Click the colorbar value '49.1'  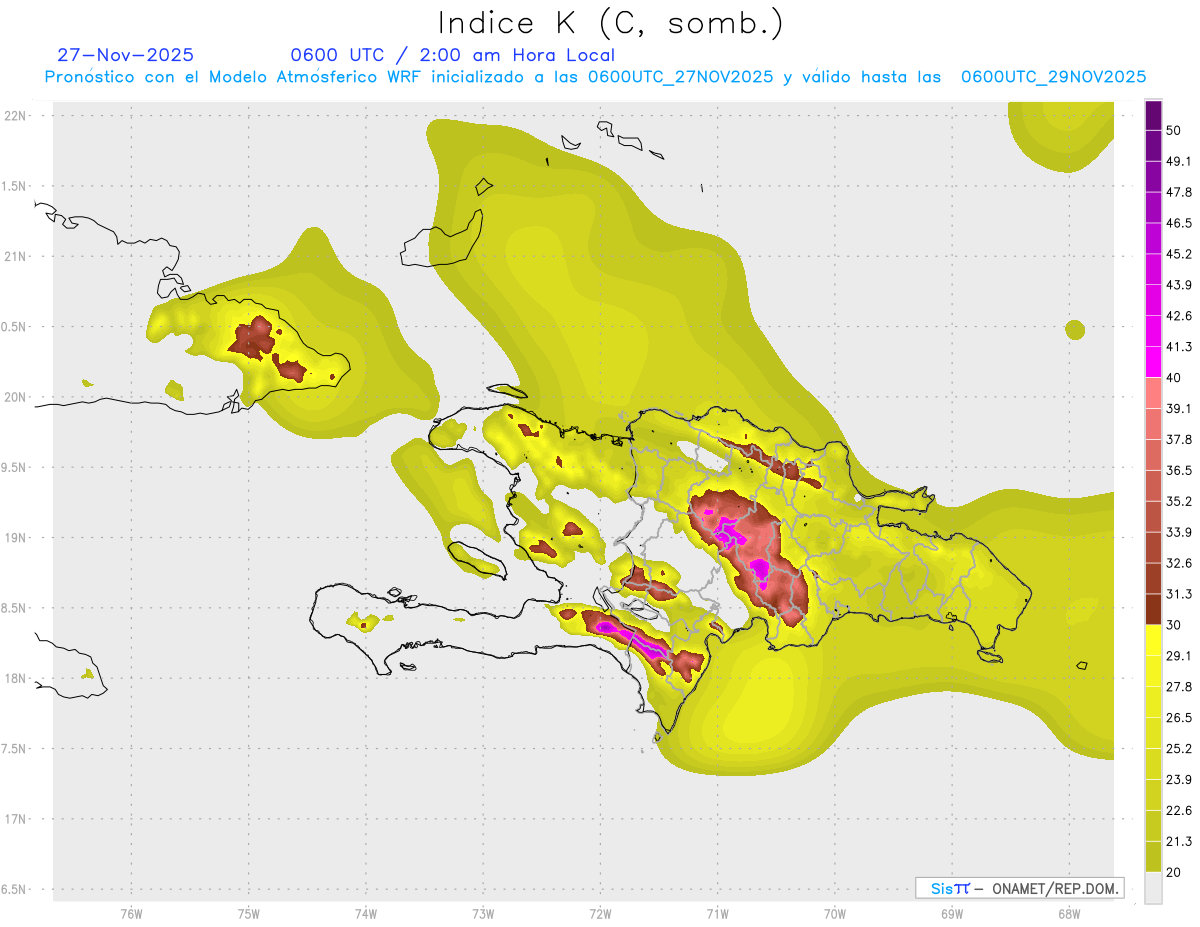[x=1179, y=162]
